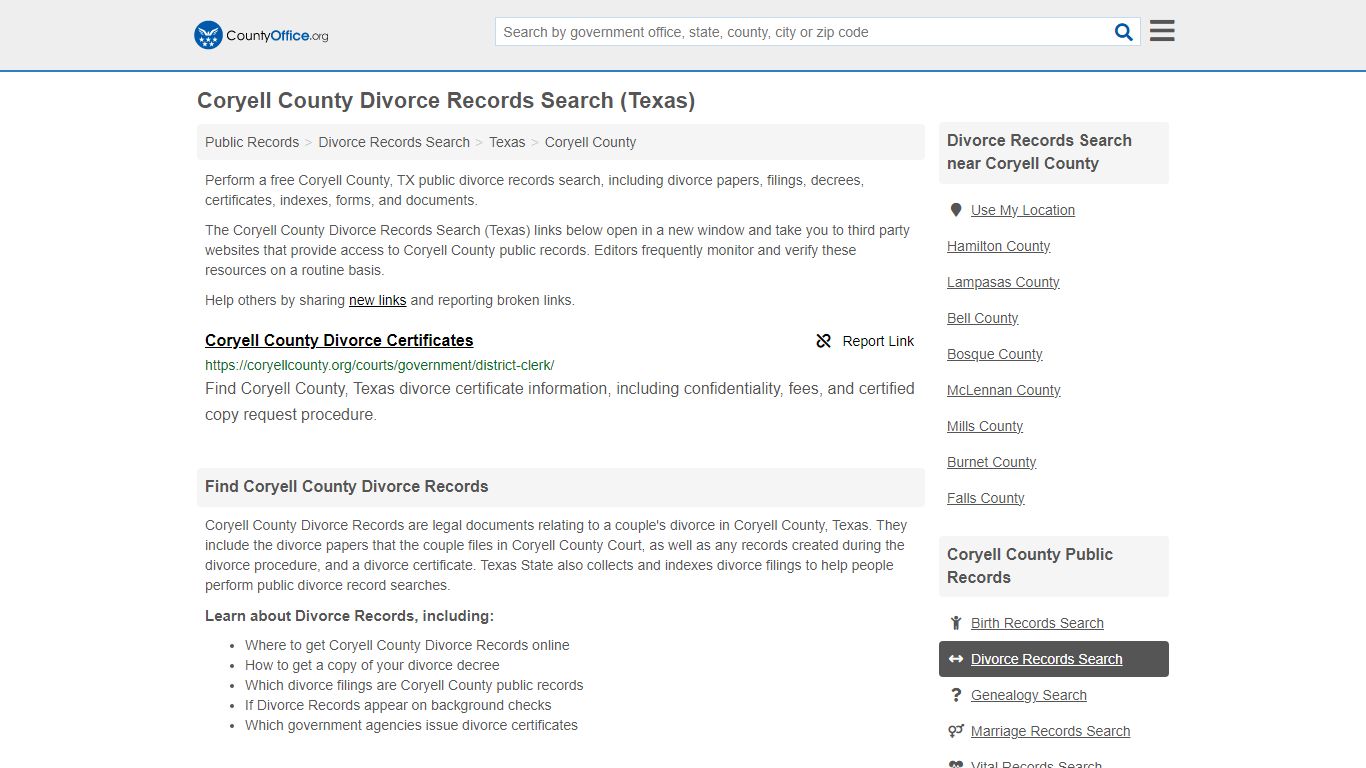Click 'Learn about Divorce Records, including:' text
The height and width of the screenshot is (768, 1366).
click(x=349, y=616)
